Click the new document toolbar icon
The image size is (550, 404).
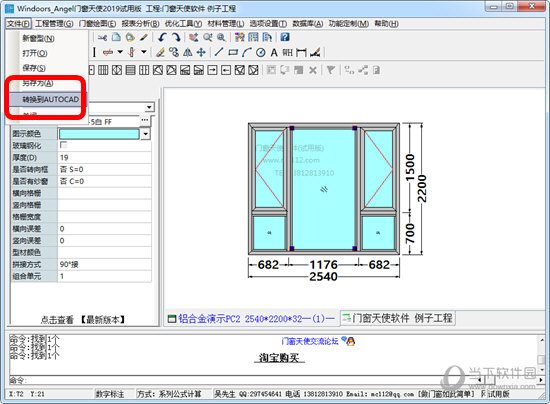point(116,37)
